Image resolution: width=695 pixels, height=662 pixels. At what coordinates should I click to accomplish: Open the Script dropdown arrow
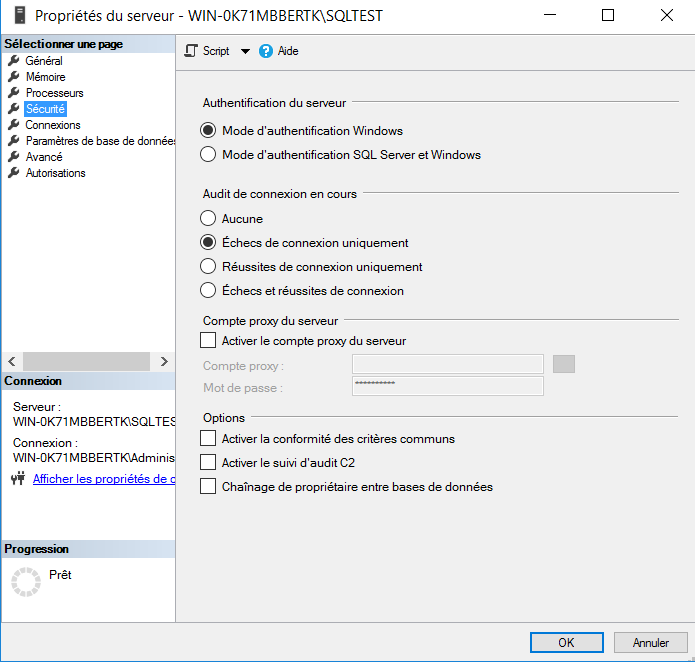pos(245,51)
